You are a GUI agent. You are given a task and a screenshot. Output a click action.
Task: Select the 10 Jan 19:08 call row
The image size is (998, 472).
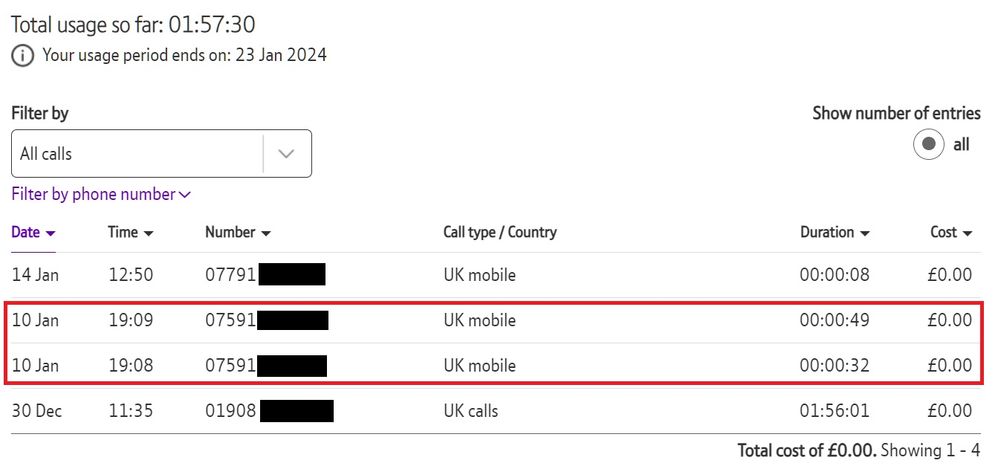(490, 365)
